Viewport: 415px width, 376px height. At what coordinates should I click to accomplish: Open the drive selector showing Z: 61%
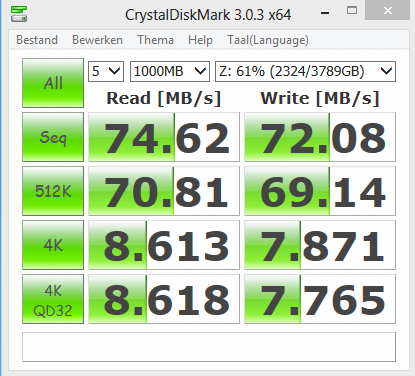tap(305, 71)
